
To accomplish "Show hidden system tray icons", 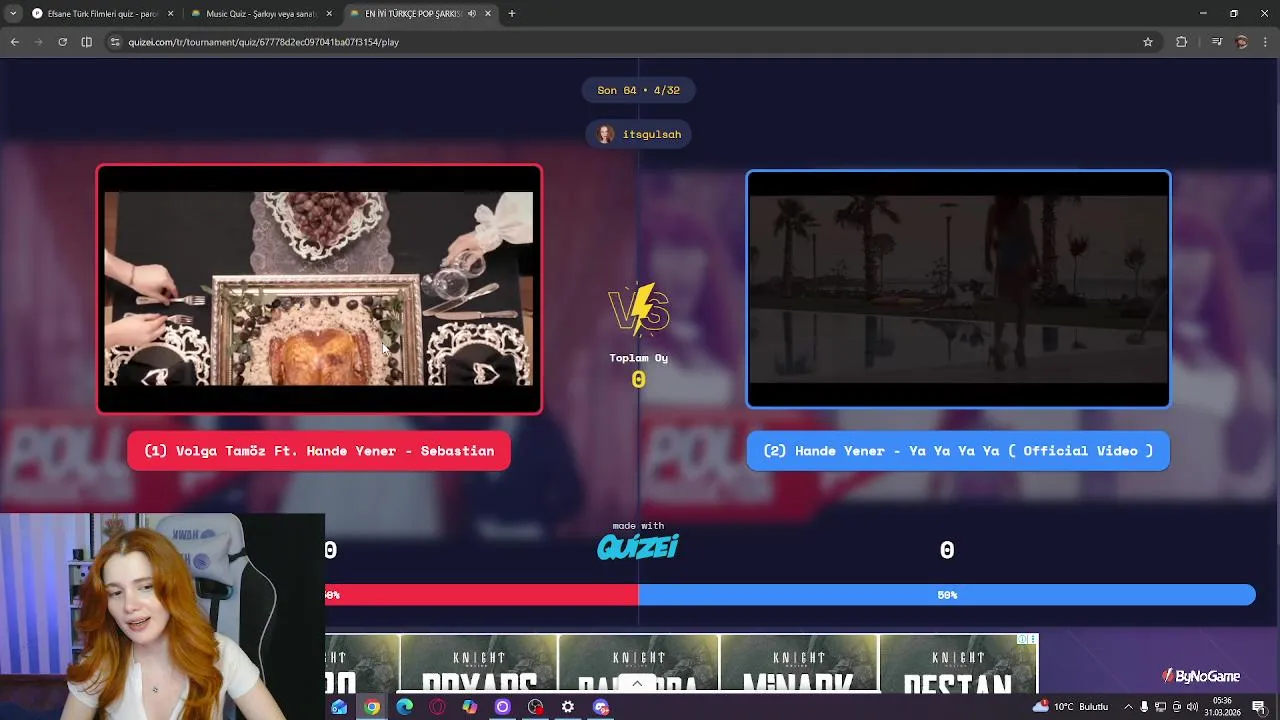I will (1128, 707).
